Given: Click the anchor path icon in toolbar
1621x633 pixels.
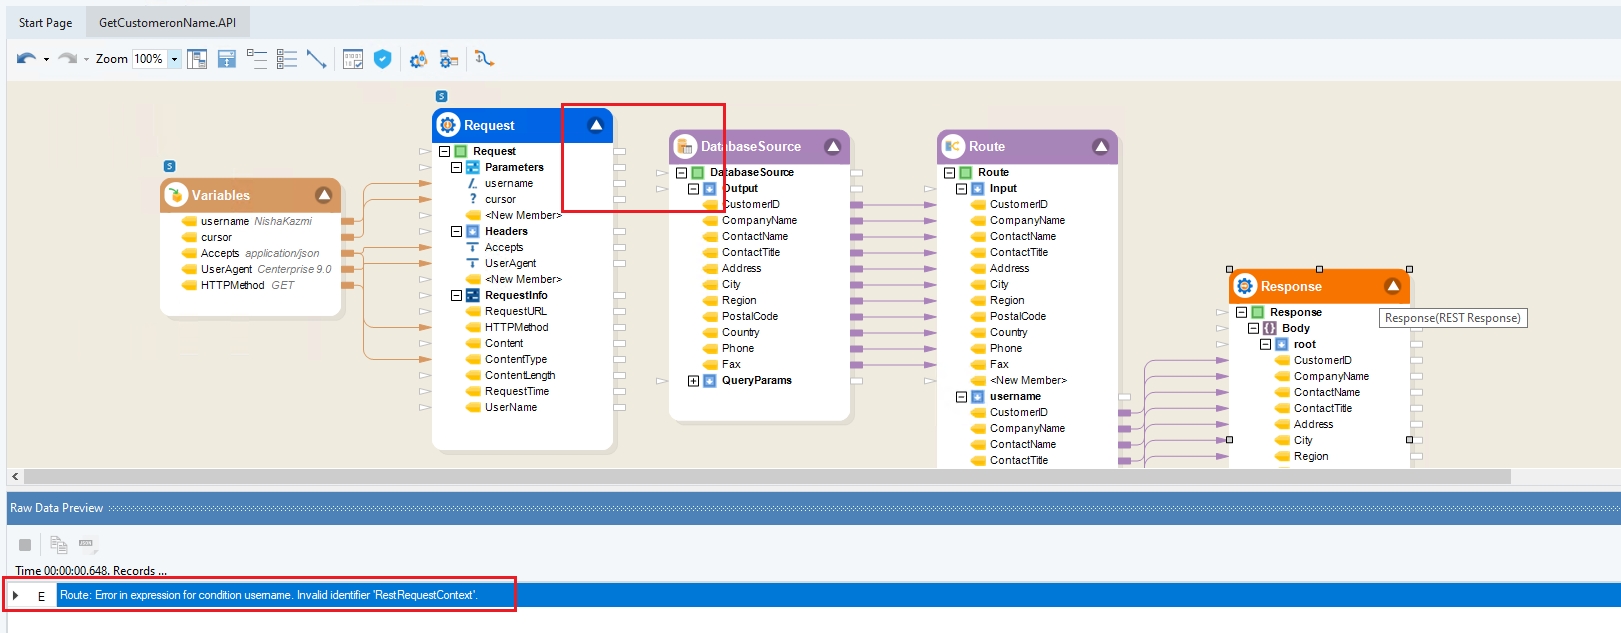Looking at the screenshot, I should click(485, 59).
